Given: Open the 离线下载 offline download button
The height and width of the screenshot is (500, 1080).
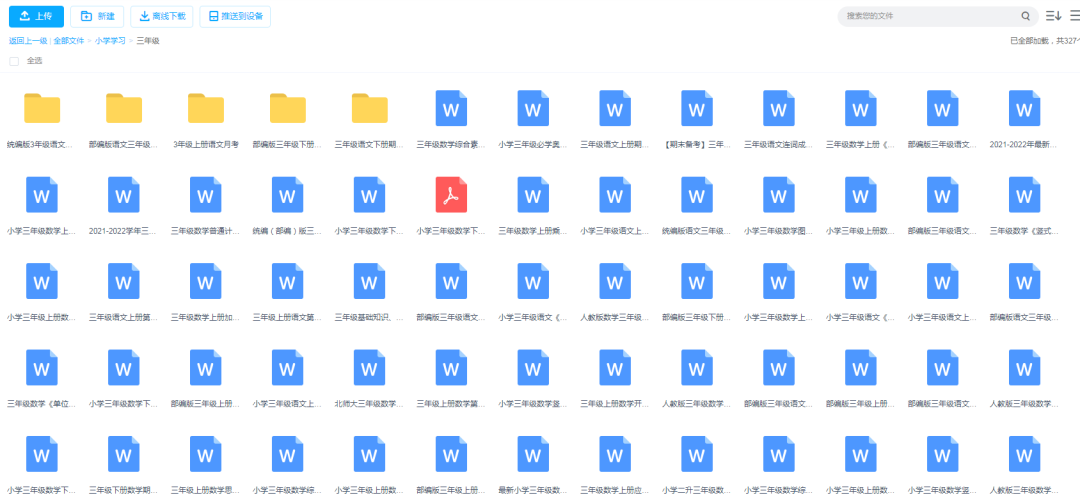Looking at the screenshot, I should (162, 16).
